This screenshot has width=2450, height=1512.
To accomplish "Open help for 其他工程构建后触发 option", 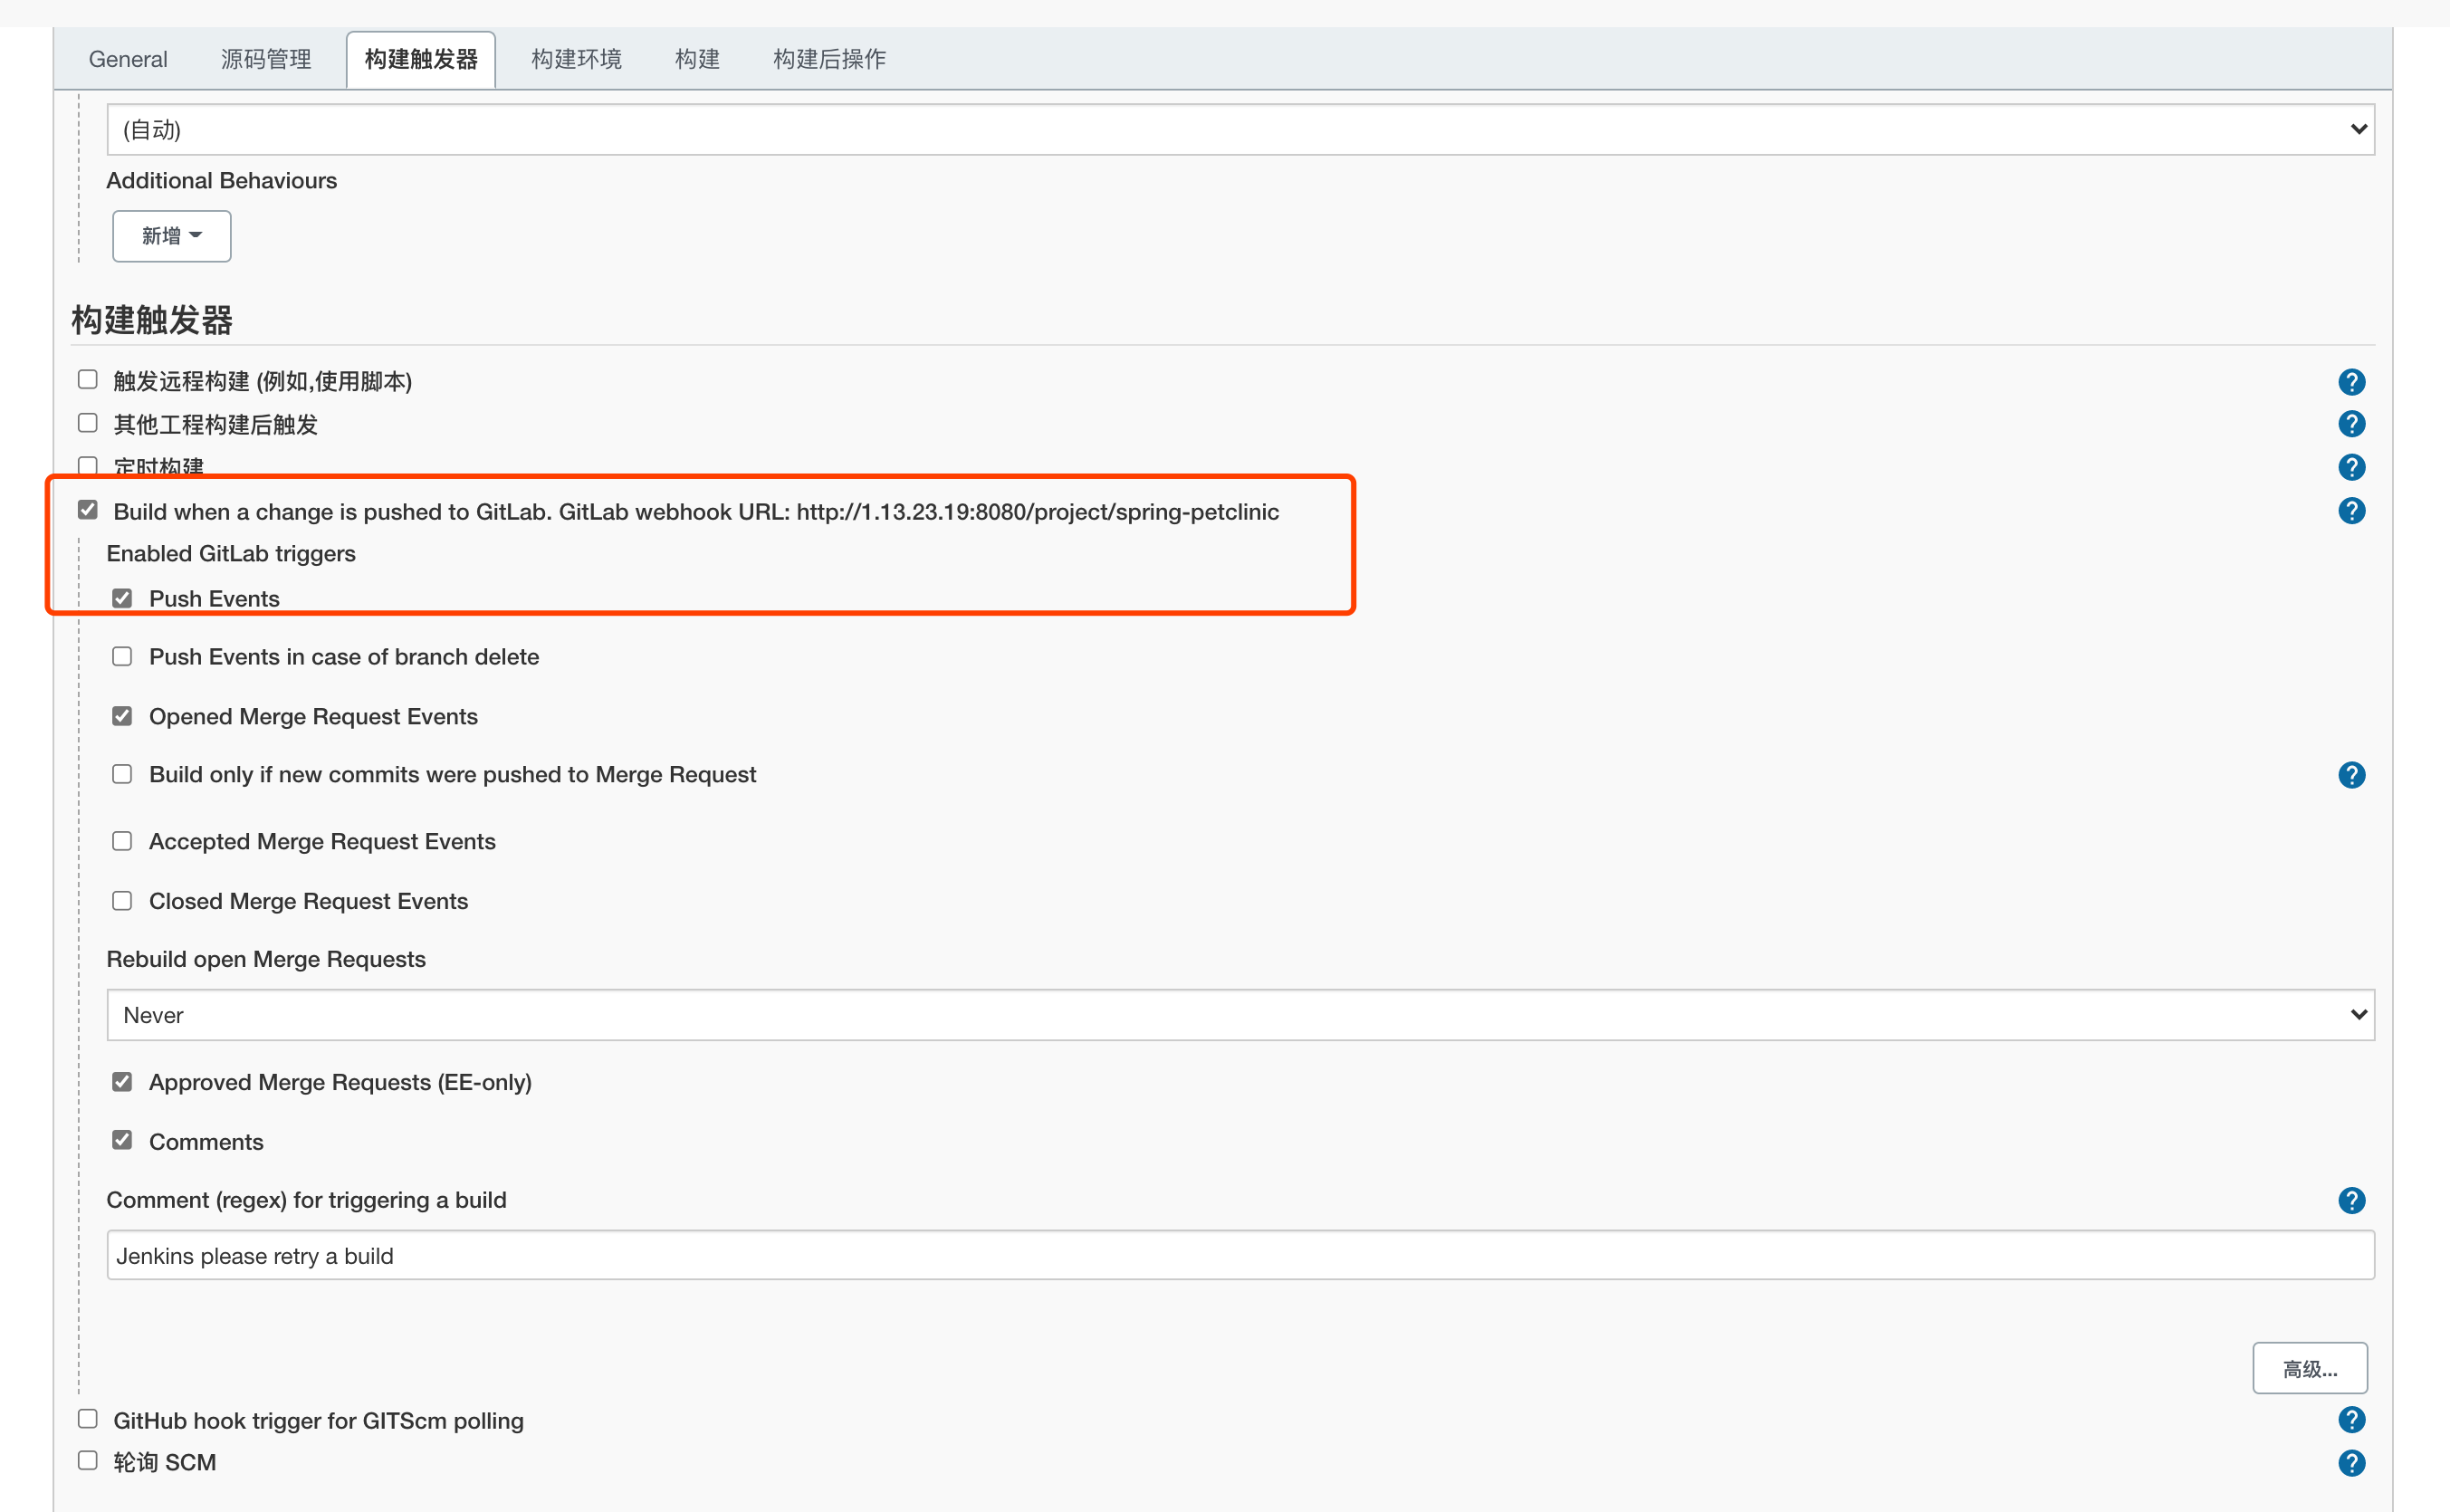I will (2351, 424).
